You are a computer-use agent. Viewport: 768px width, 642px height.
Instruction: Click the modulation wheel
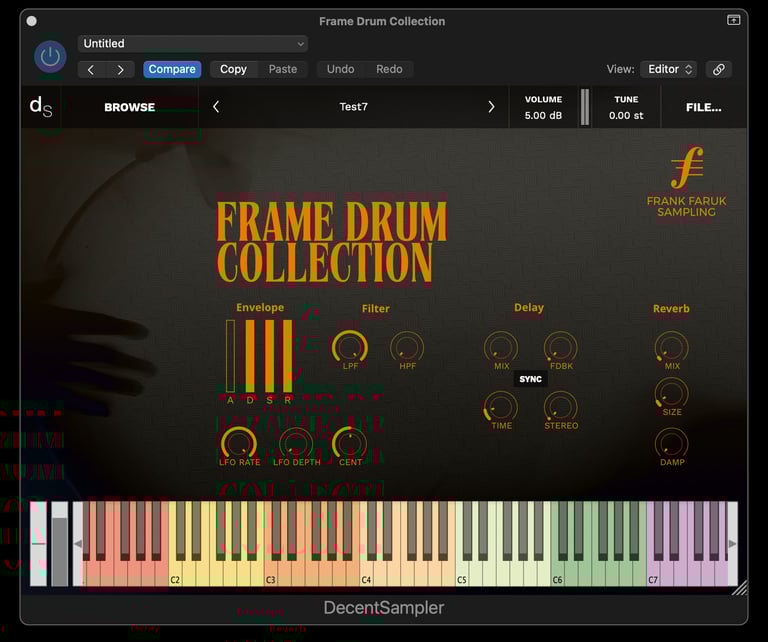click(x=60, y=544)
